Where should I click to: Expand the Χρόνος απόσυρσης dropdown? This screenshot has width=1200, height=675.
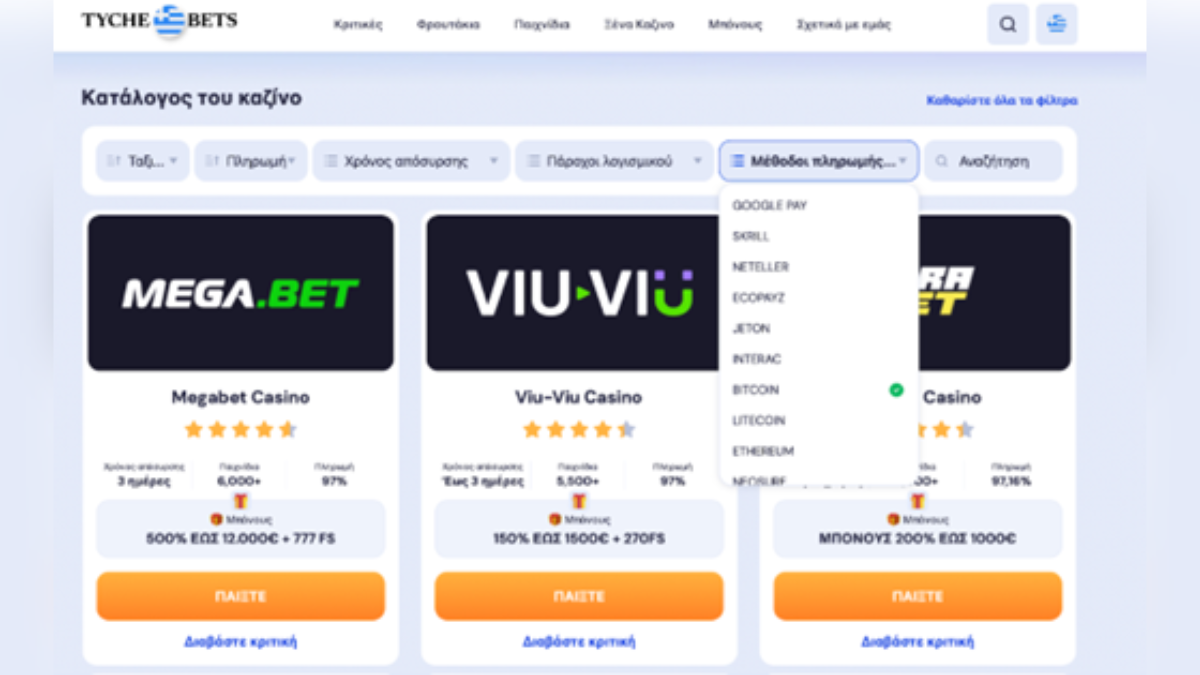[411, 161]
